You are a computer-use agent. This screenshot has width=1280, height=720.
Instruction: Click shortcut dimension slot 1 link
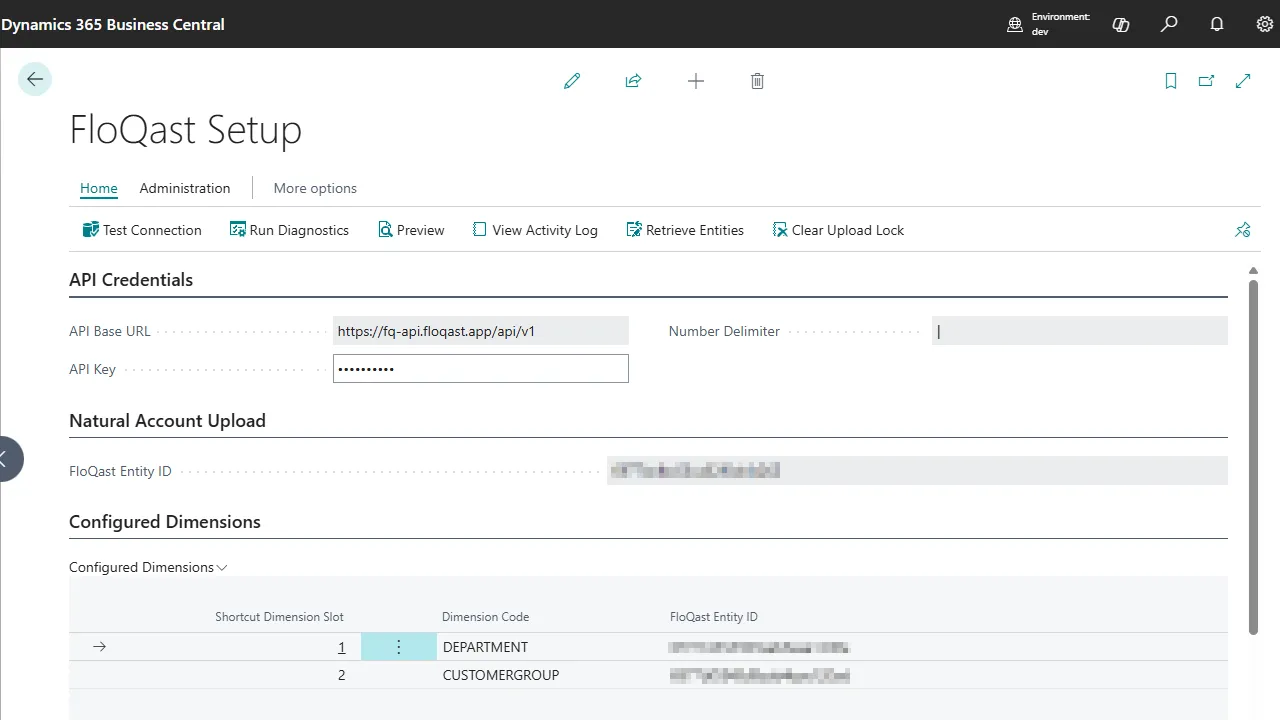(x=342, y=647)
